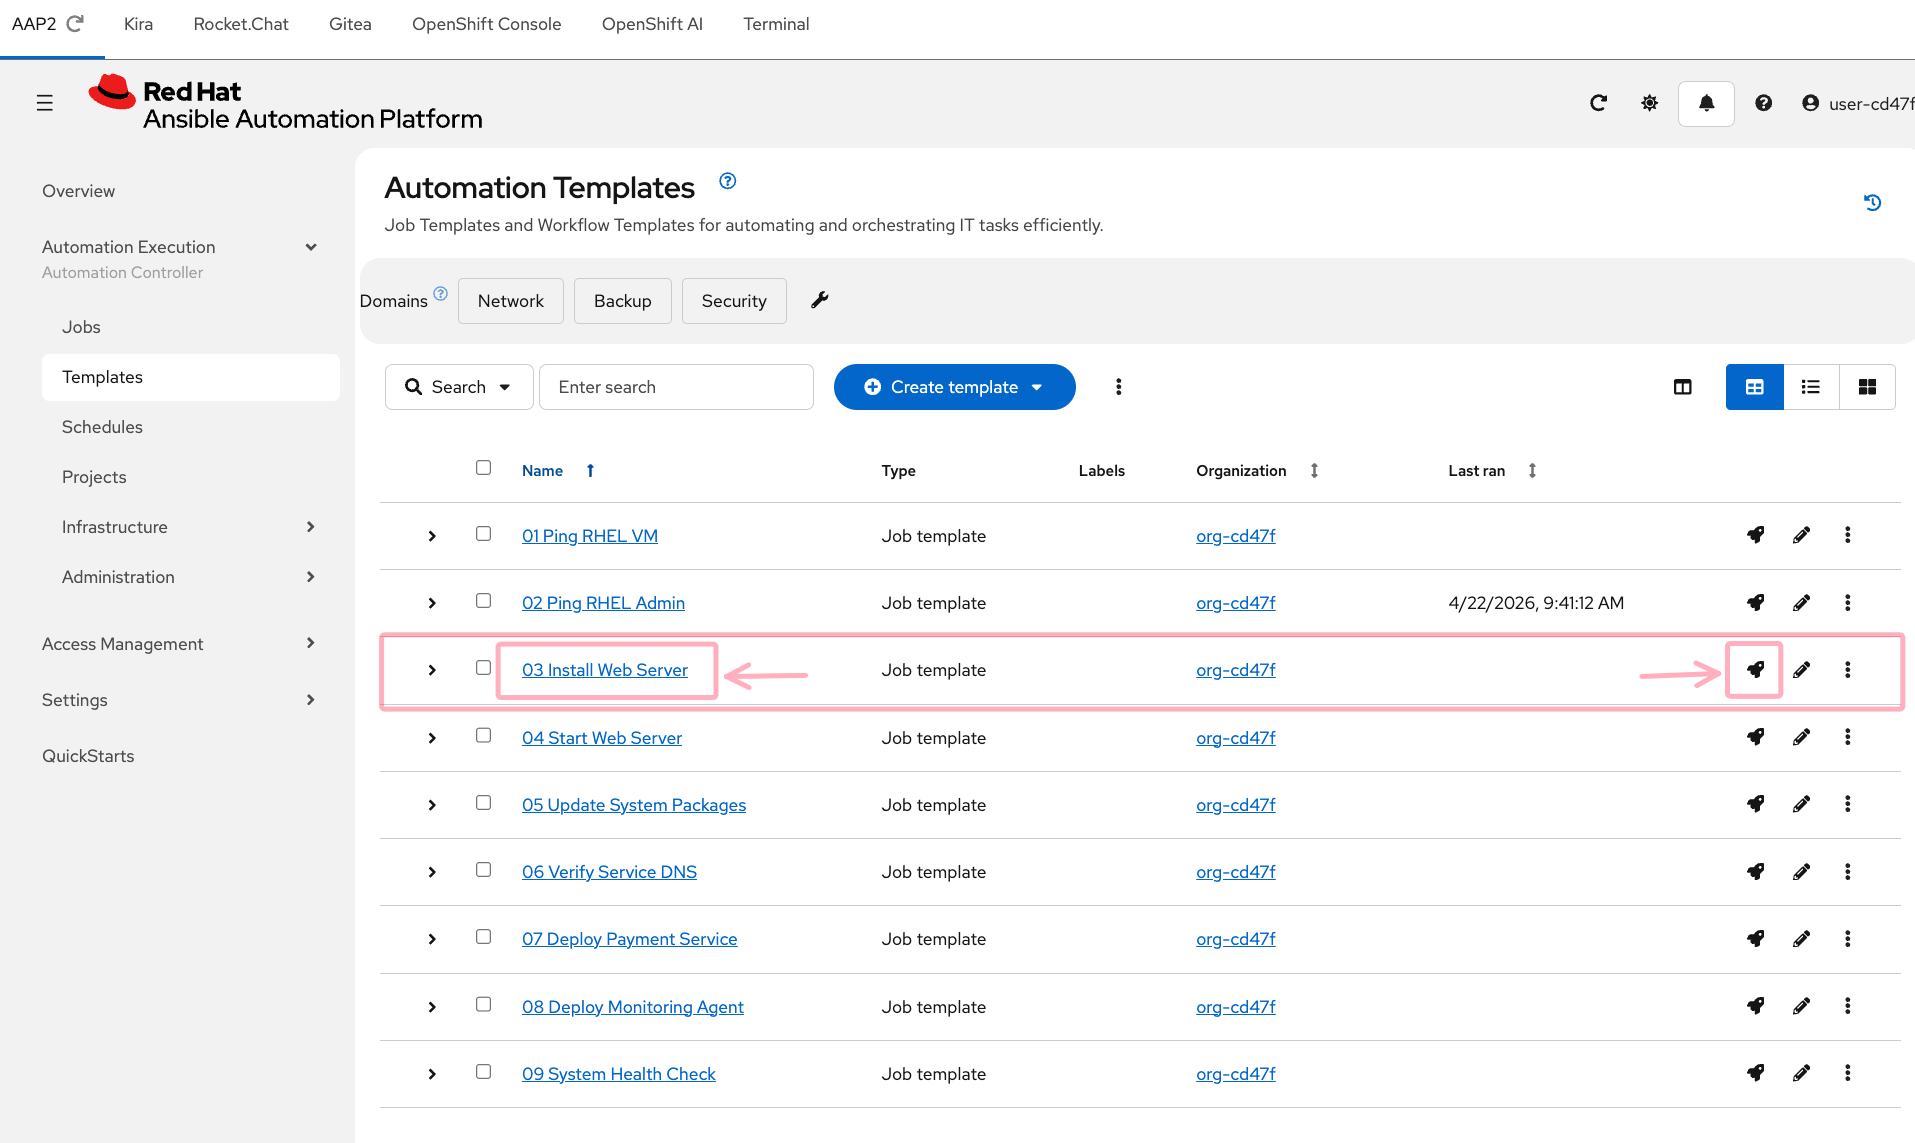Edit the 01 Ping RHEL VM template
Viewport: 1915px width, 1143px height.
(x=1801, y=535)
